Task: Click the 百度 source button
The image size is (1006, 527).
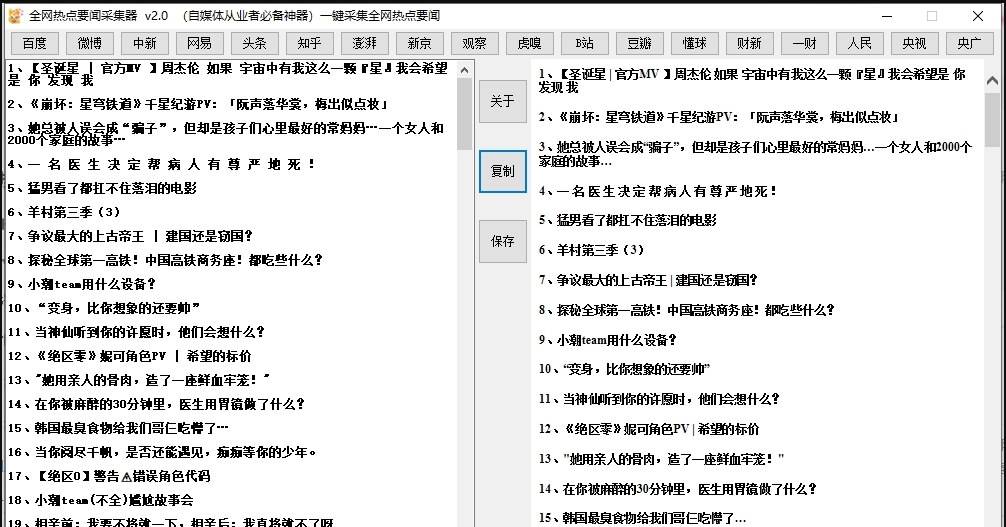Action: click(35, 44)
